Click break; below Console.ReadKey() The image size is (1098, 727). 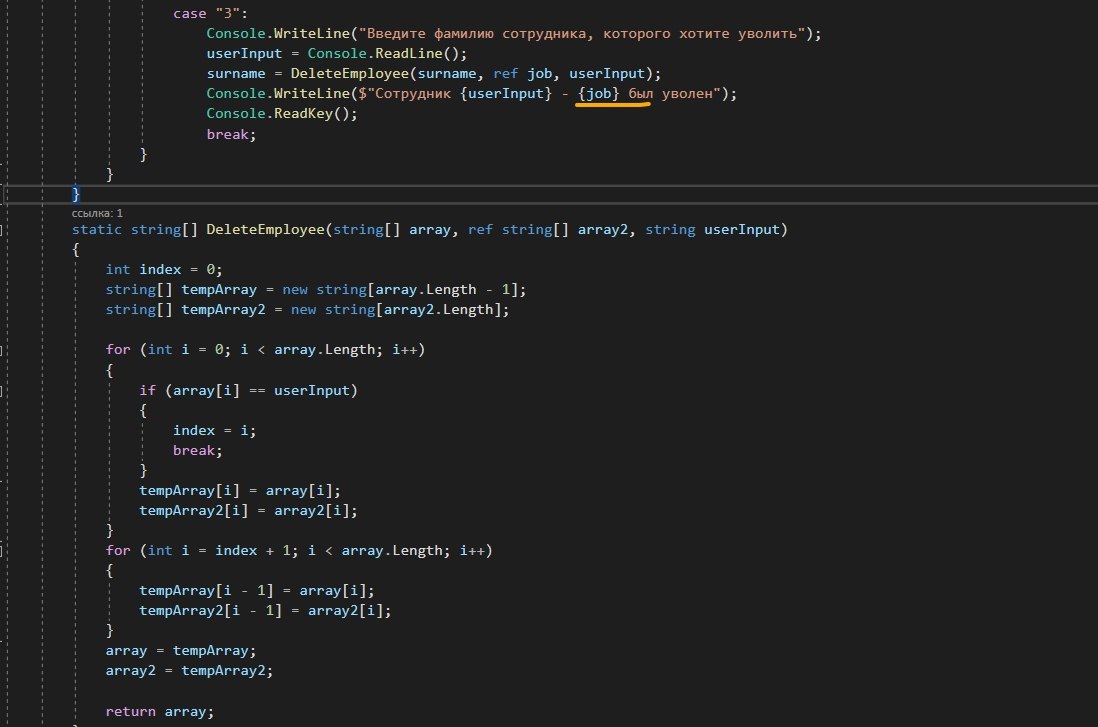coord(231,134)
